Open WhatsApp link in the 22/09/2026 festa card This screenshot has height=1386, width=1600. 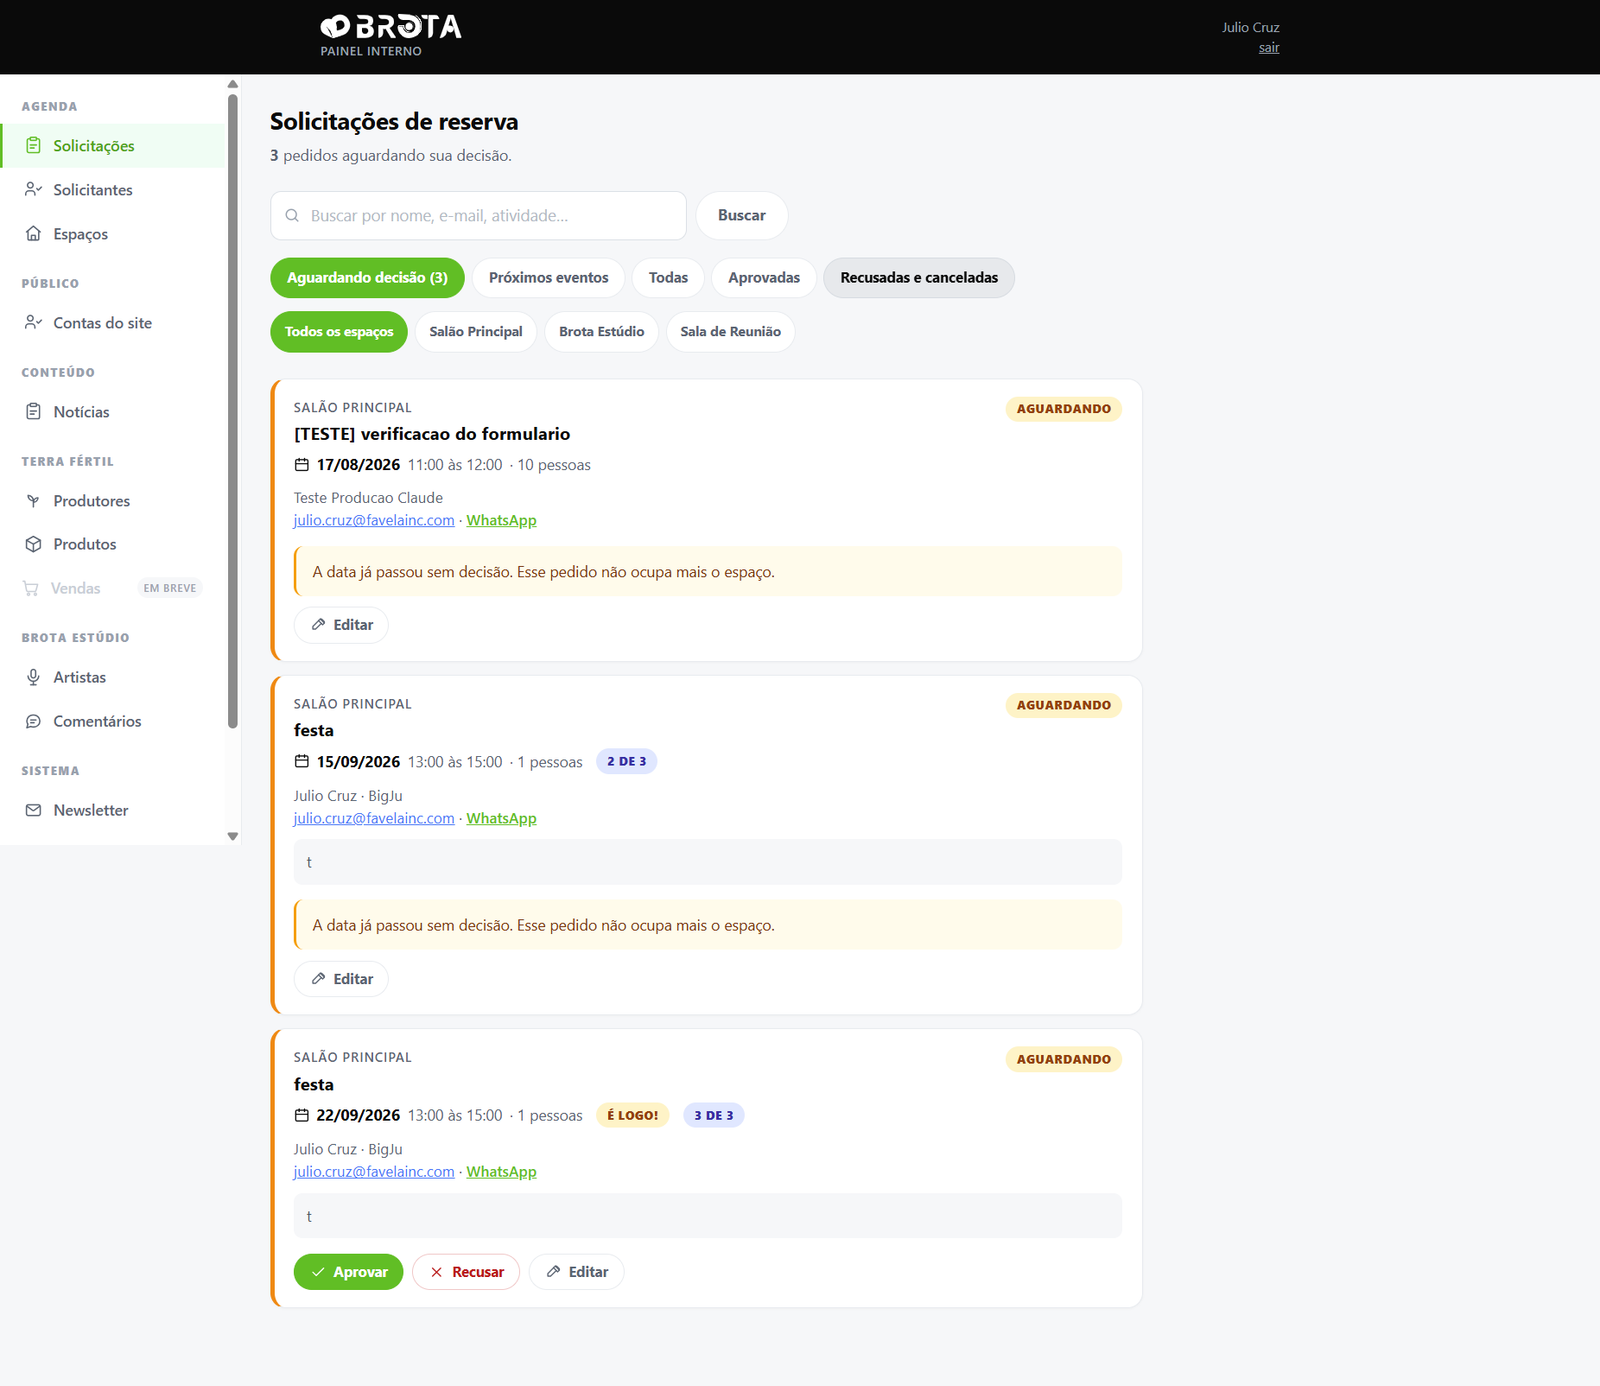pyautogui.click(x=501, y=1172)
